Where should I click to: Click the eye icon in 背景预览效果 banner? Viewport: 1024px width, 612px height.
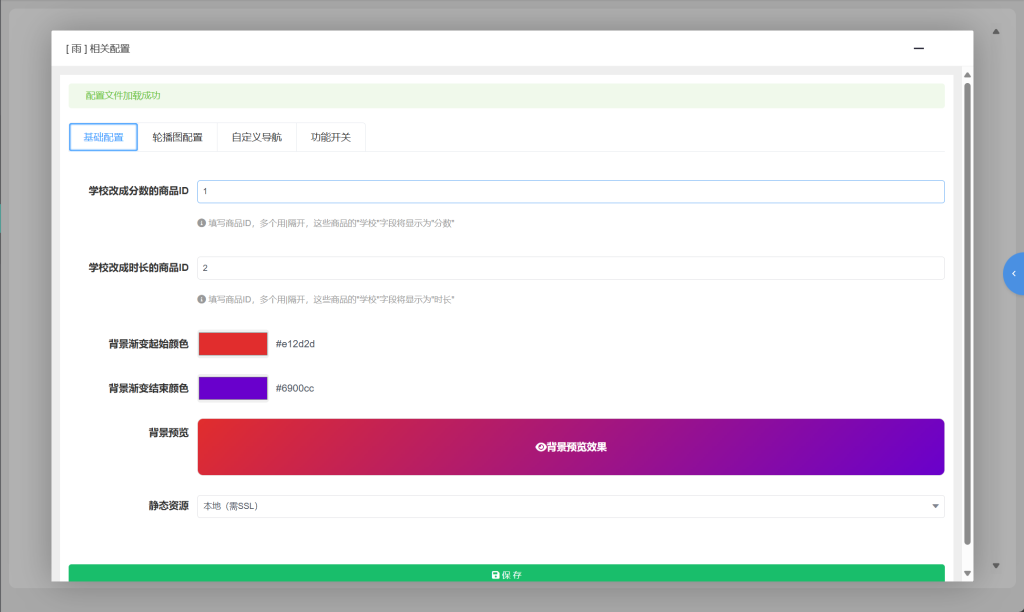pyautogui.click(x=540, y=447)
